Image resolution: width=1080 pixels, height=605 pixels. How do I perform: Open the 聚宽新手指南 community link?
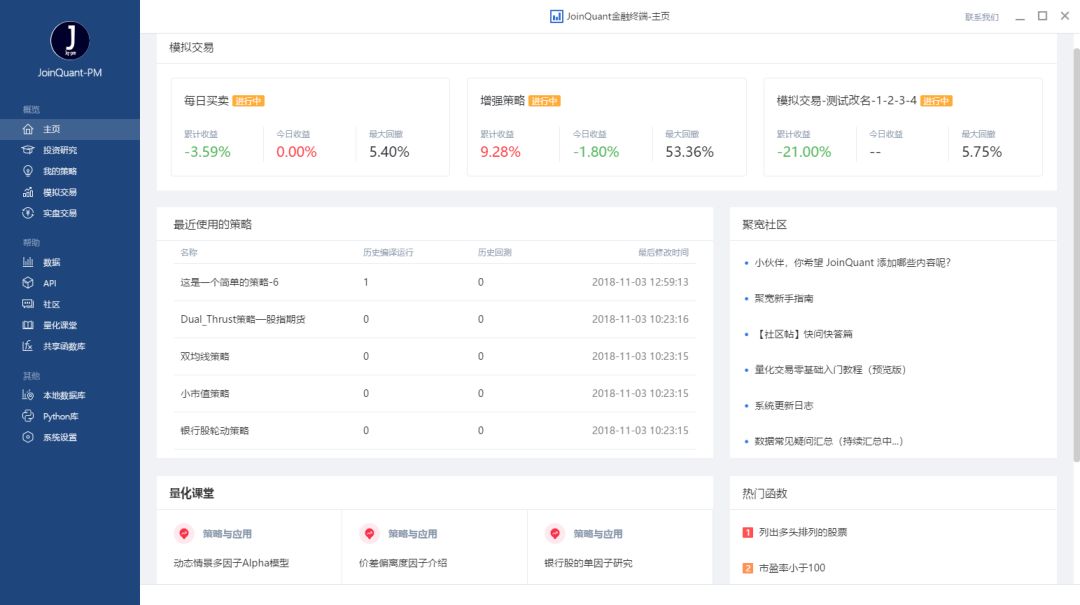point(784,298)
